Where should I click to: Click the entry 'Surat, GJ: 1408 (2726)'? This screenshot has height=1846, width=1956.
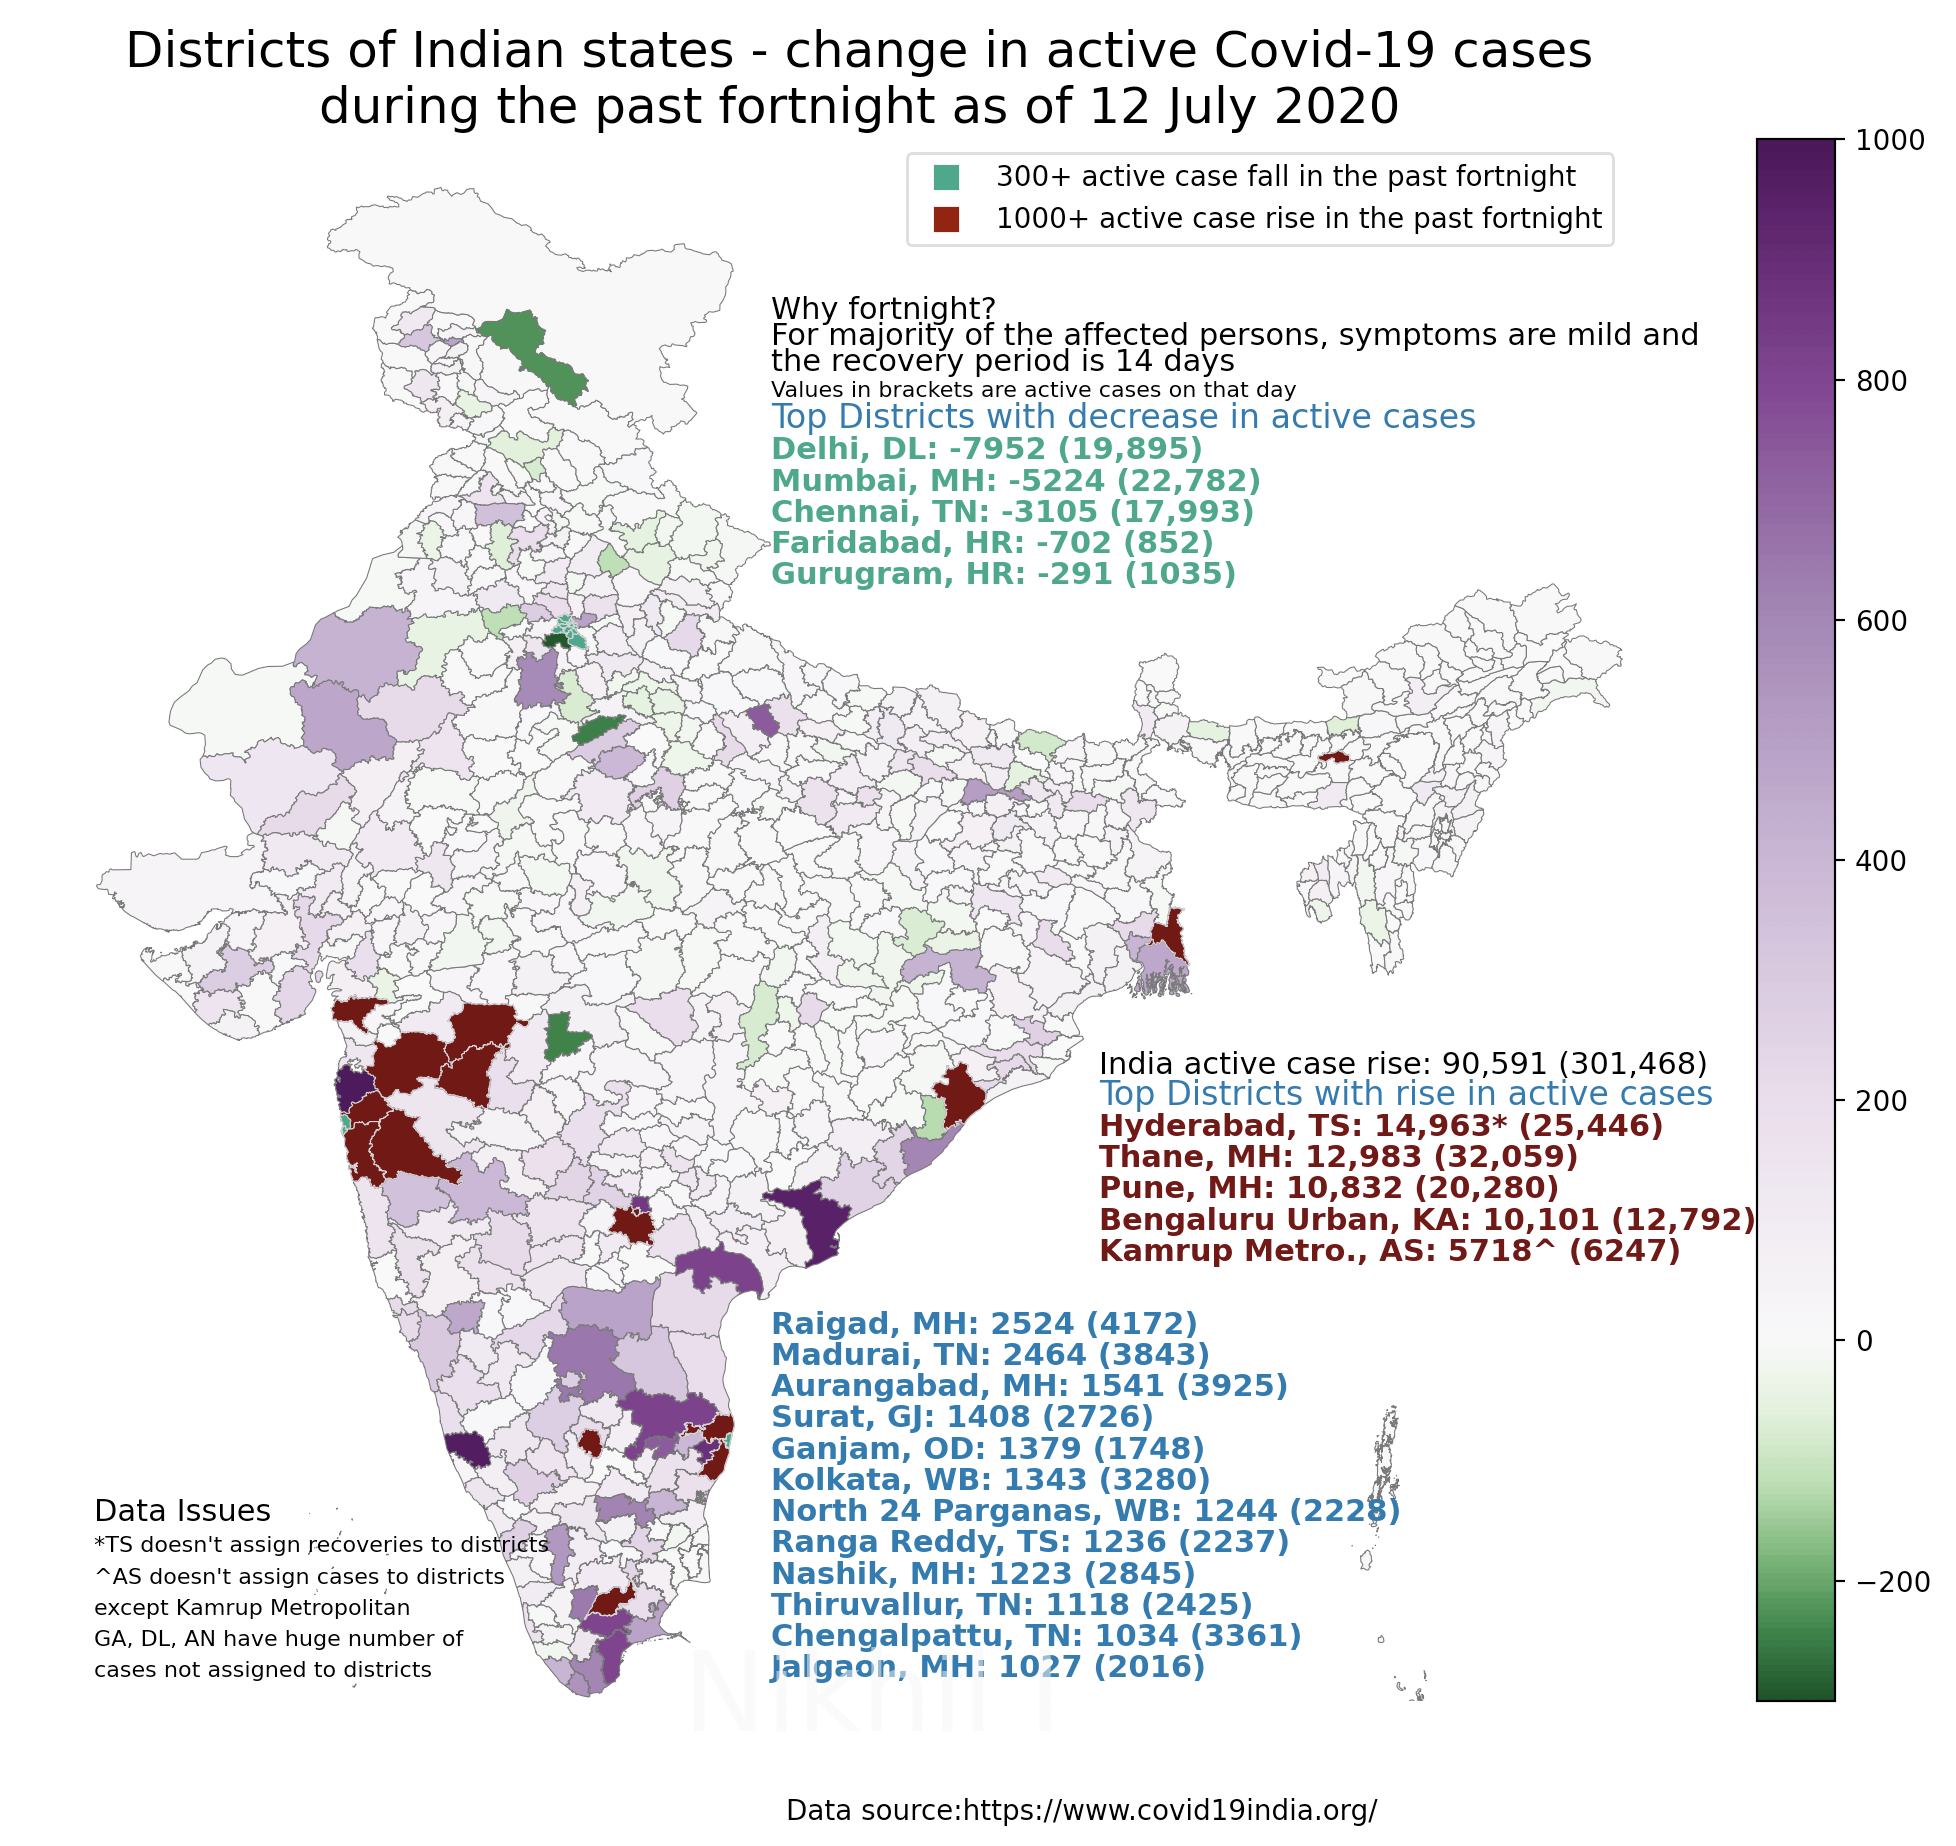[962, 1417]
